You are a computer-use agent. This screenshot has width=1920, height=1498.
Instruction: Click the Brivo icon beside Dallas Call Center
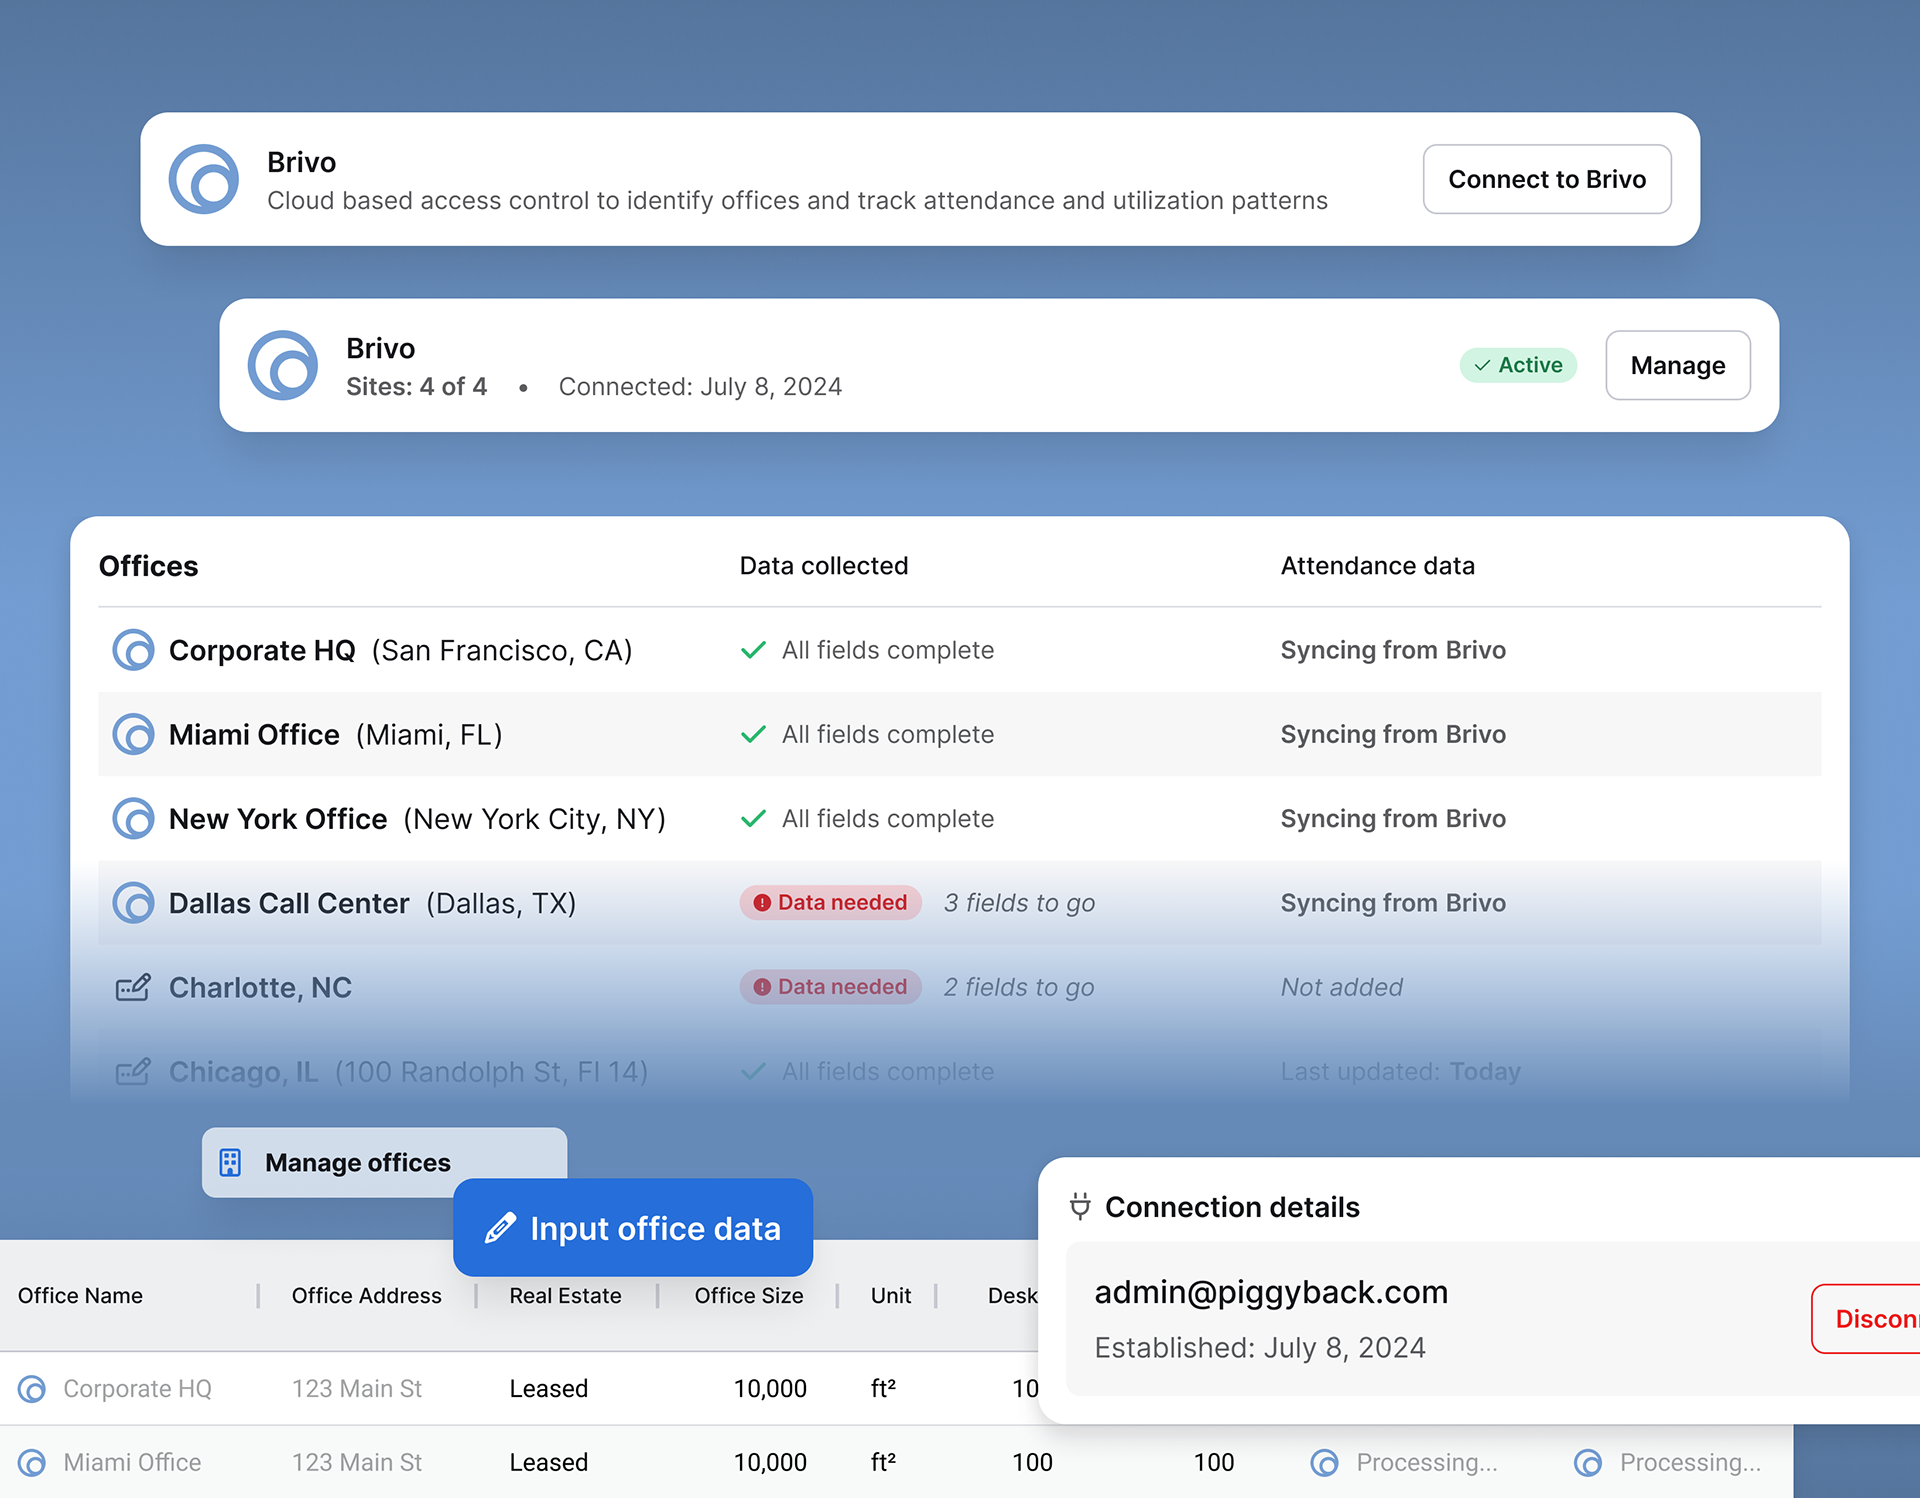(x=133, y=903)
